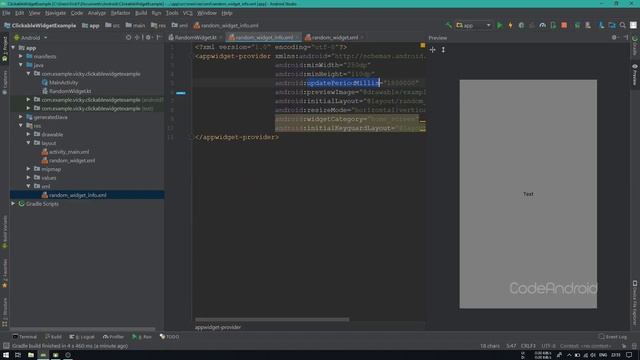Viewport: 640px width, 360px height.
Task: Click scroll-from-source target icon in Project panel
Action: click(129, 38)
